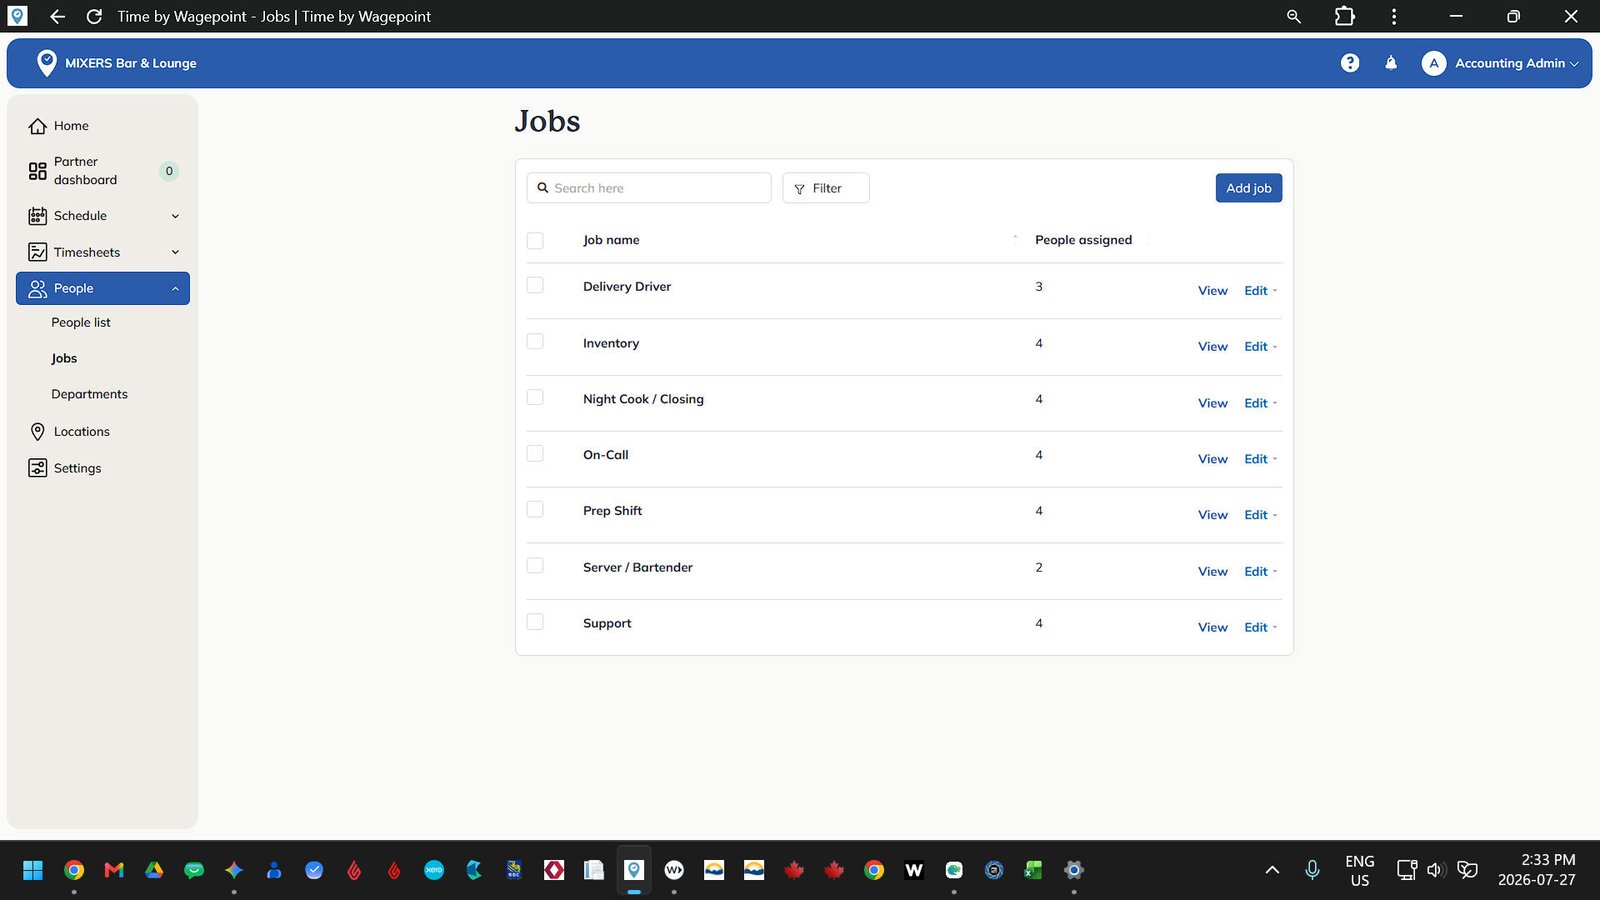The width and height of the screenshot is (1600, 900).
Task: Open the browser three-dot menu
Action: pyautogui.click(x=1394, y=16)
